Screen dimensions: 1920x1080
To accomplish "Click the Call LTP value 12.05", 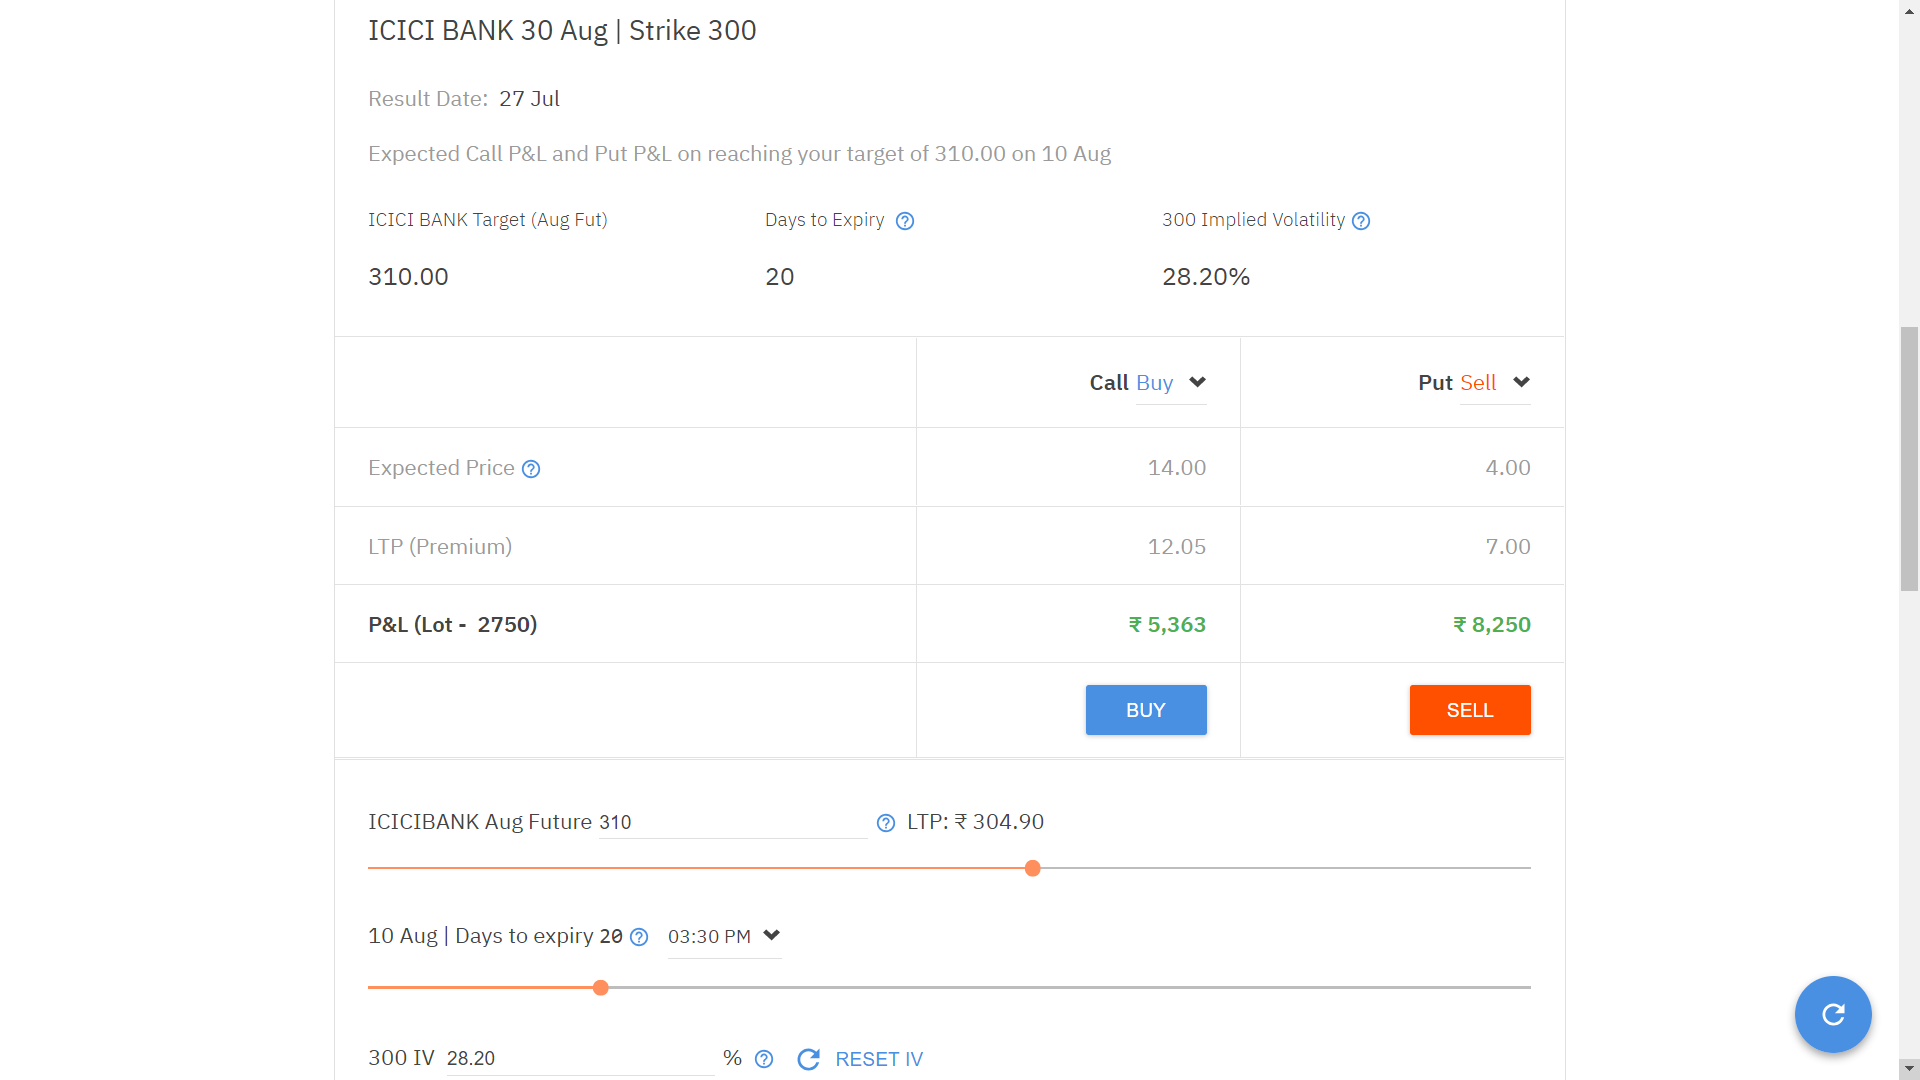I will pyautogui.click(x=1177, y=547).
